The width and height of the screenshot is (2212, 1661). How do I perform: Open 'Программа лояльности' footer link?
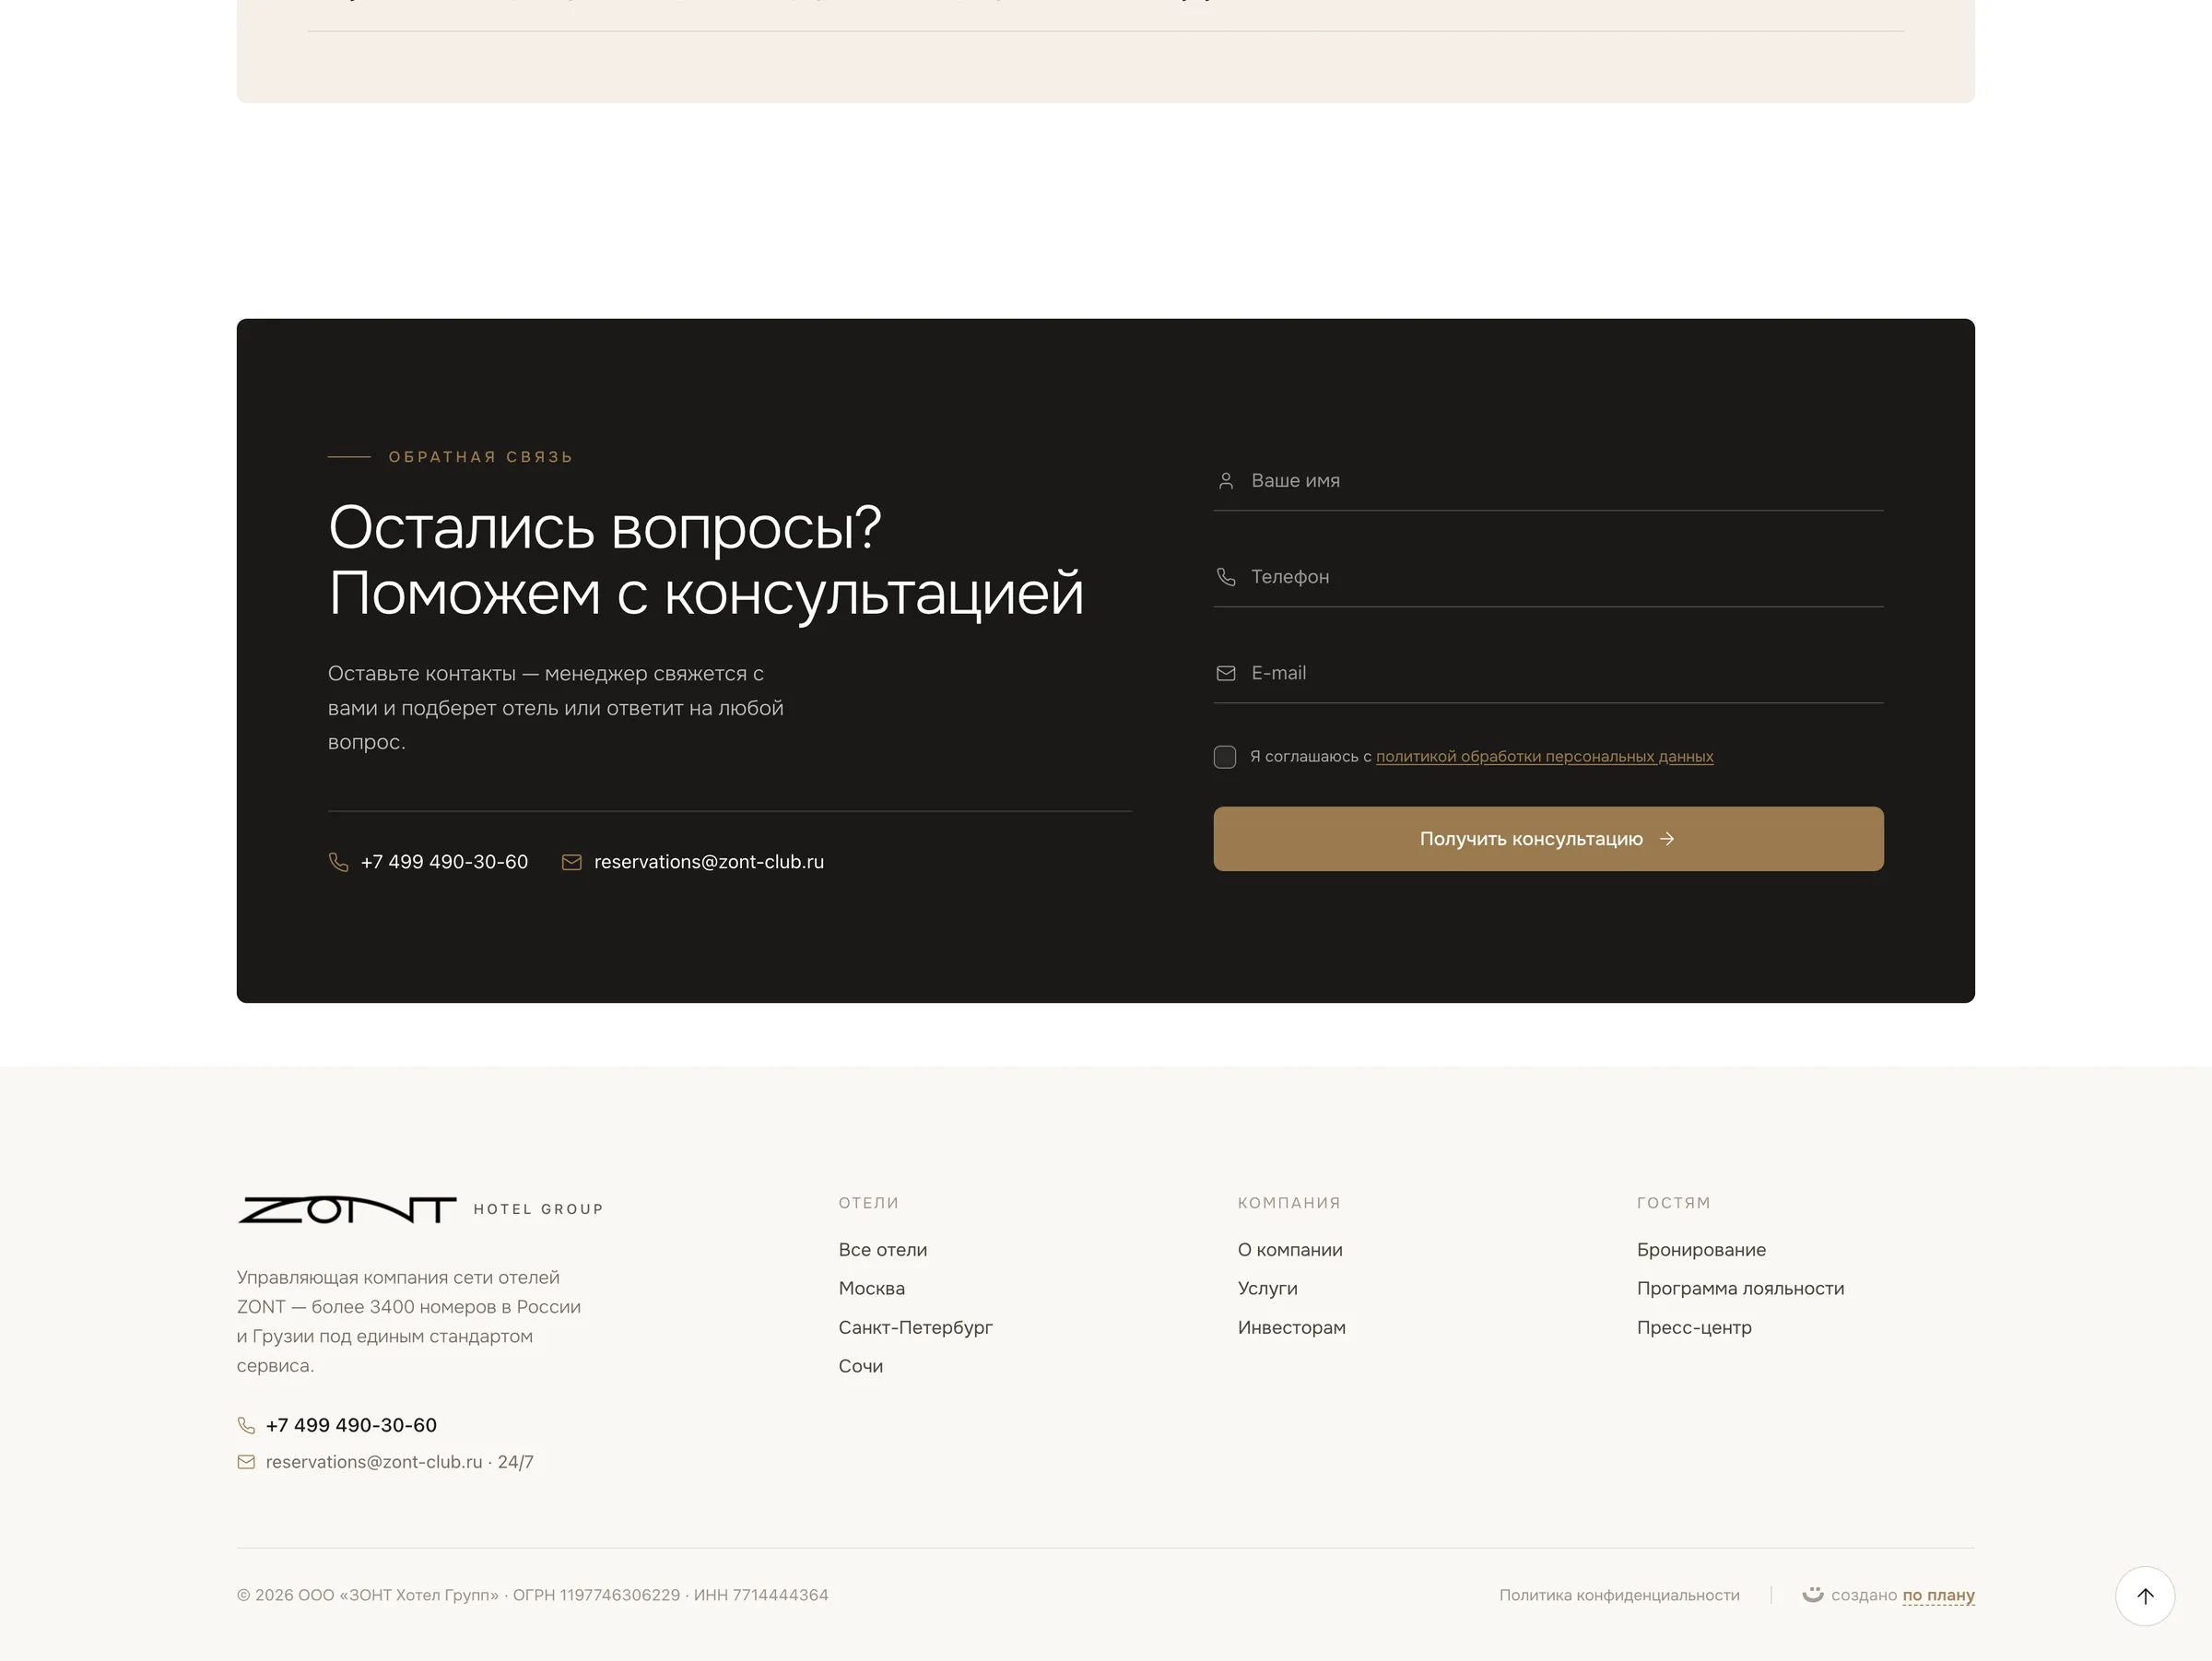(x=1740, y=1289)
